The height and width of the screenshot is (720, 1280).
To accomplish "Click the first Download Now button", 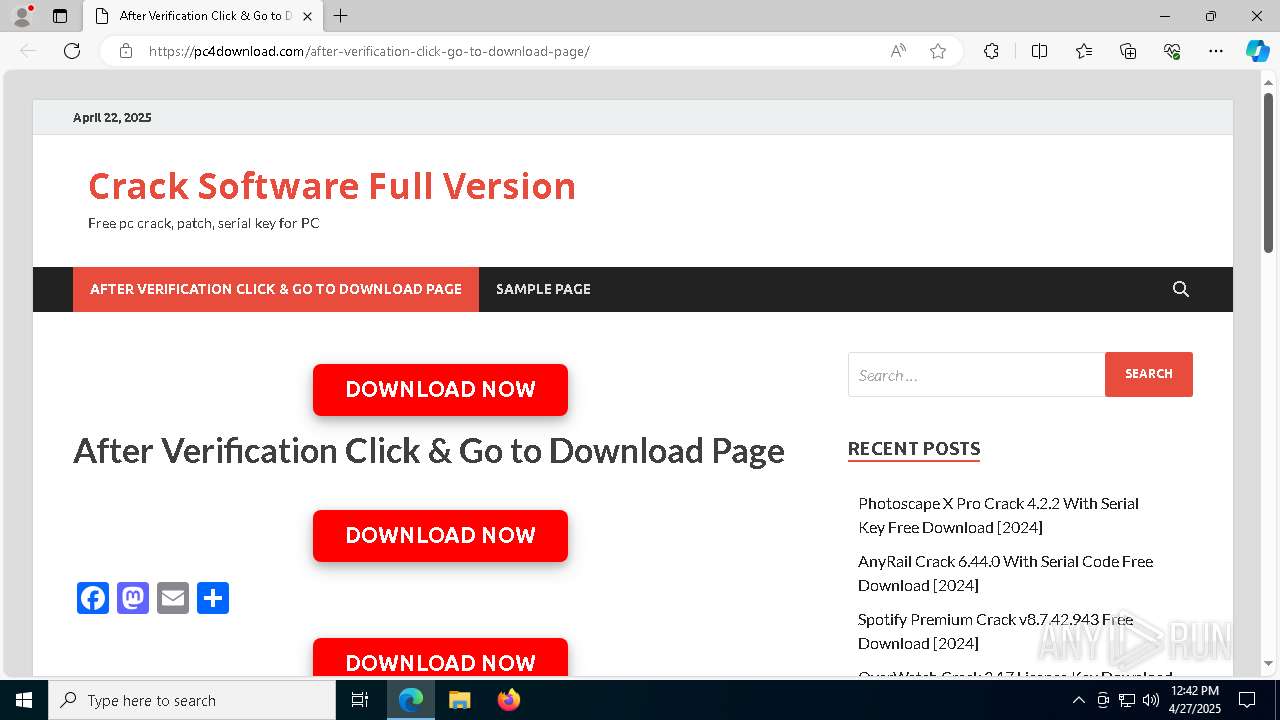I will click(440, 390).
